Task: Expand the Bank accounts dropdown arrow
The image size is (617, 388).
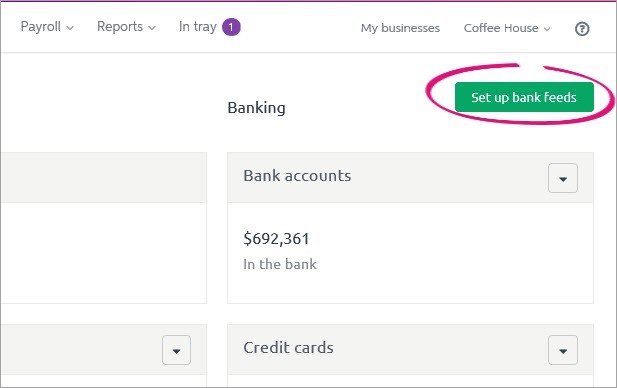Action: (563, 178)
